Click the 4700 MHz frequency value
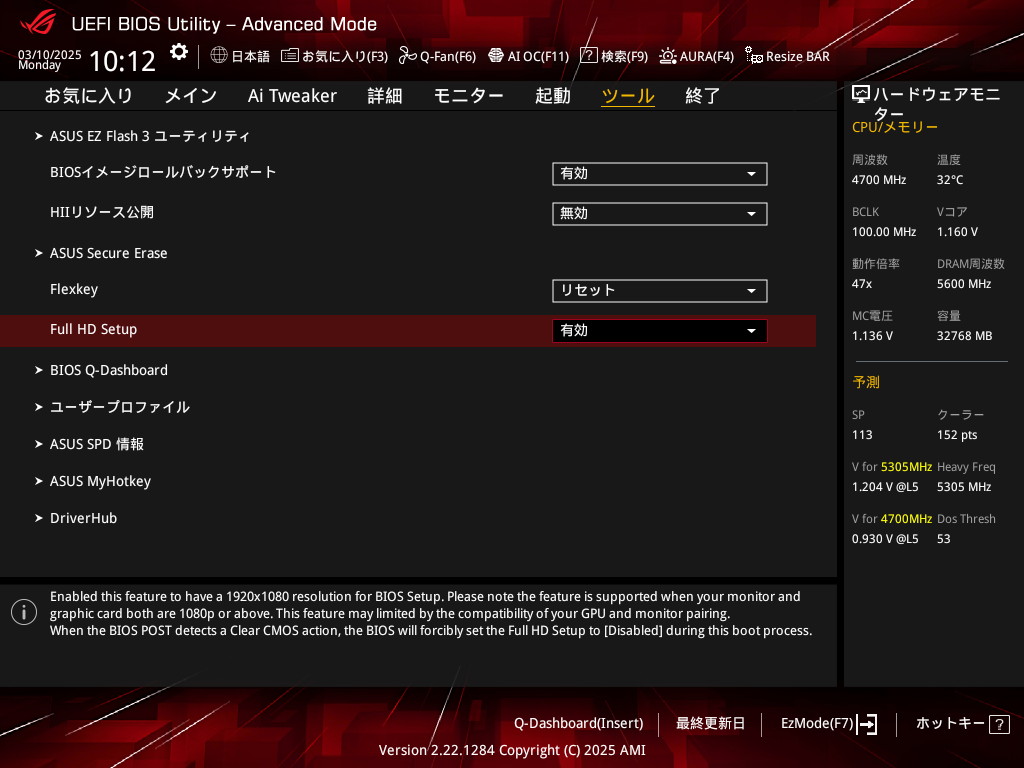Viewport: 1024px width, 768px height. (878, 180)
